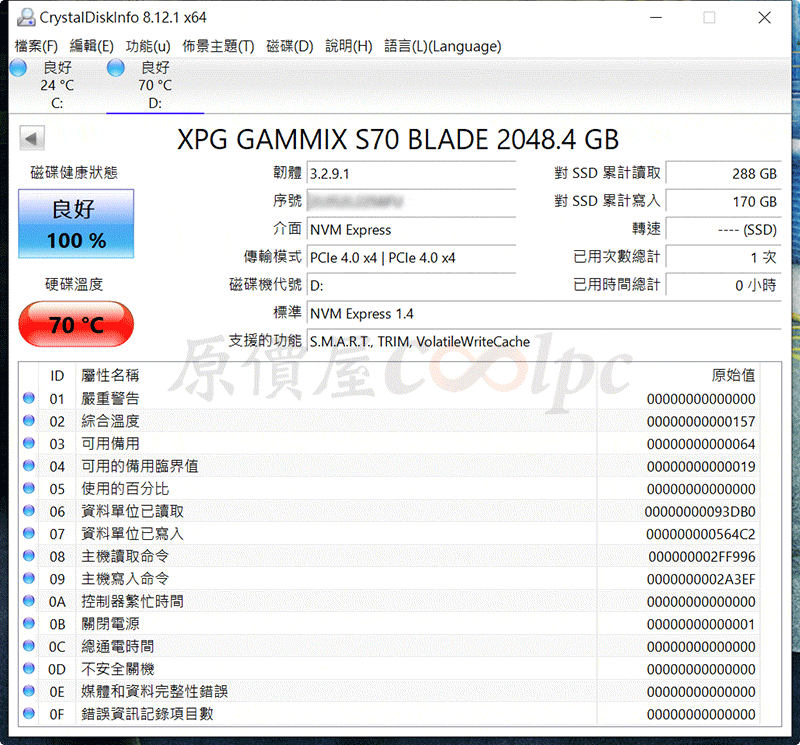Select the 不安全關機 attribute name
800x745 pixels.
tap(117, 668)
